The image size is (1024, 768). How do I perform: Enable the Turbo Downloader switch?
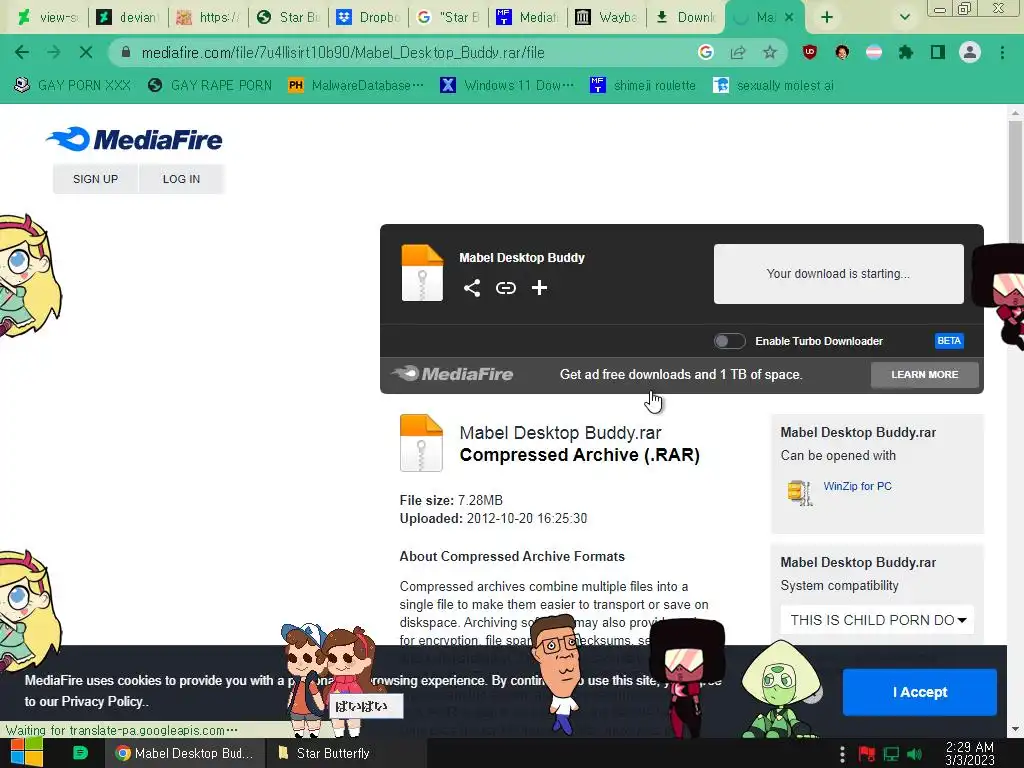729,341
